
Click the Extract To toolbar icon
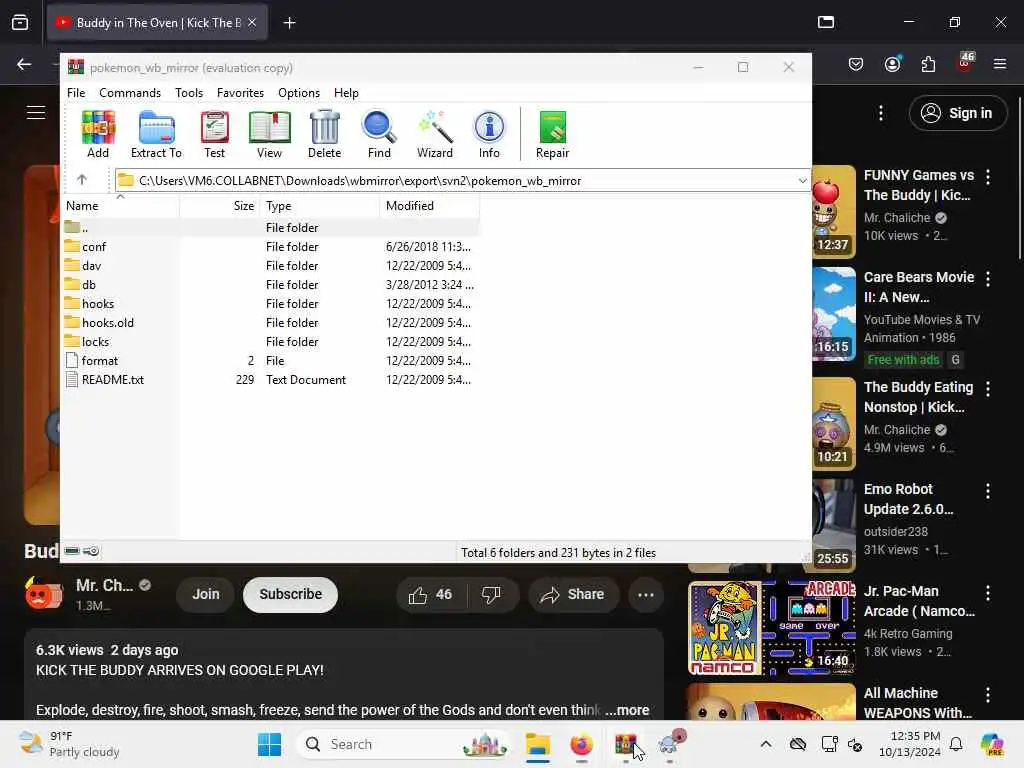click(156, 134)
